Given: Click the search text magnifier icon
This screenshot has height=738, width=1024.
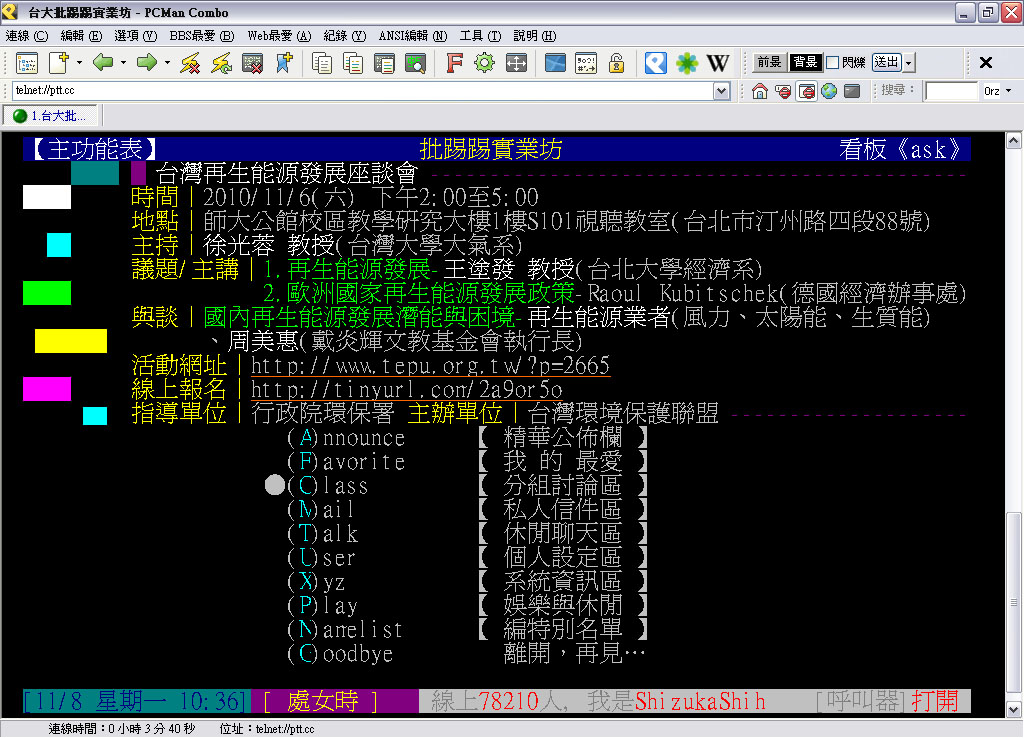Looking at the screenshot, I should point(415,63).
